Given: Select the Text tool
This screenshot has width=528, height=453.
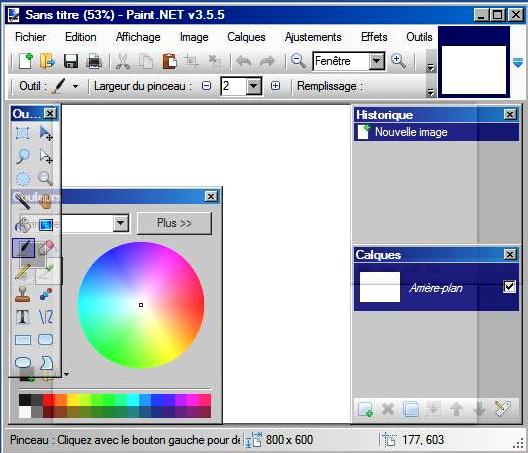Looking at the screenshot, I should 23,317.
